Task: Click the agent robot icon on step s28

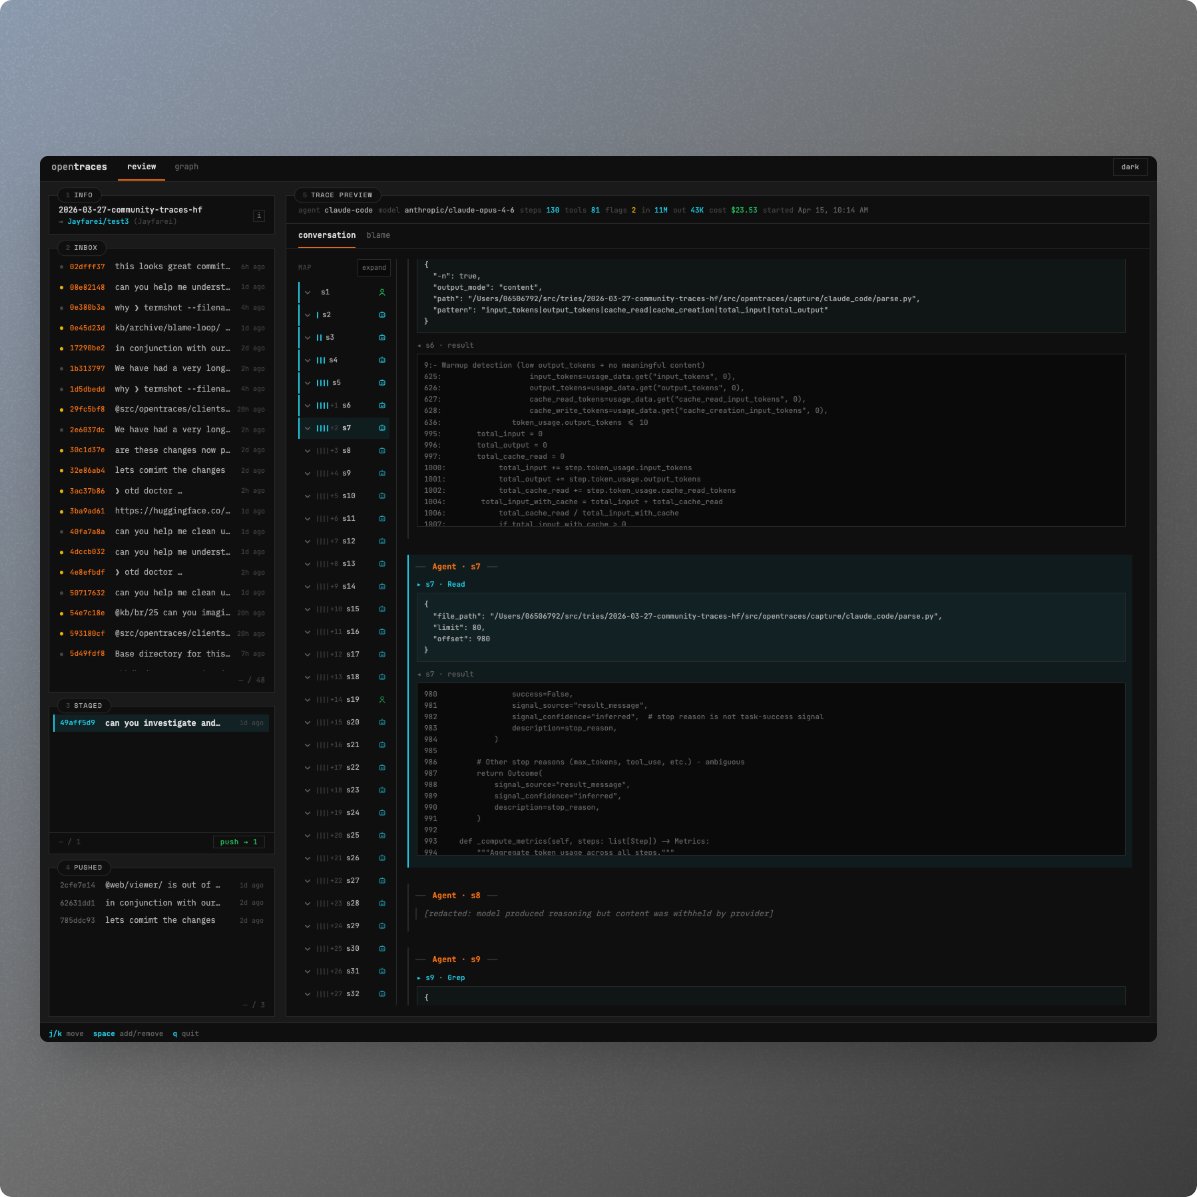Action: [382, 903]
